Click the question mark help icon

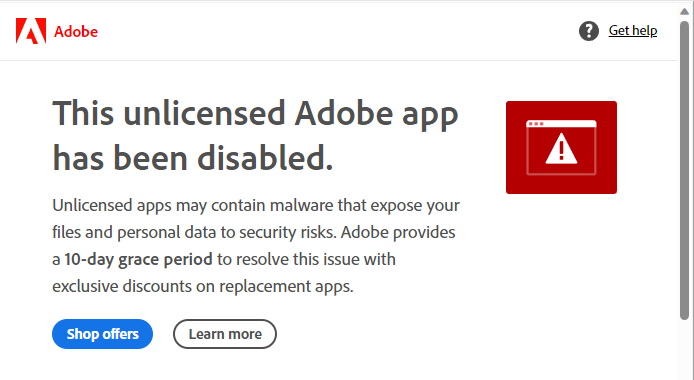[x=589, y=31]
